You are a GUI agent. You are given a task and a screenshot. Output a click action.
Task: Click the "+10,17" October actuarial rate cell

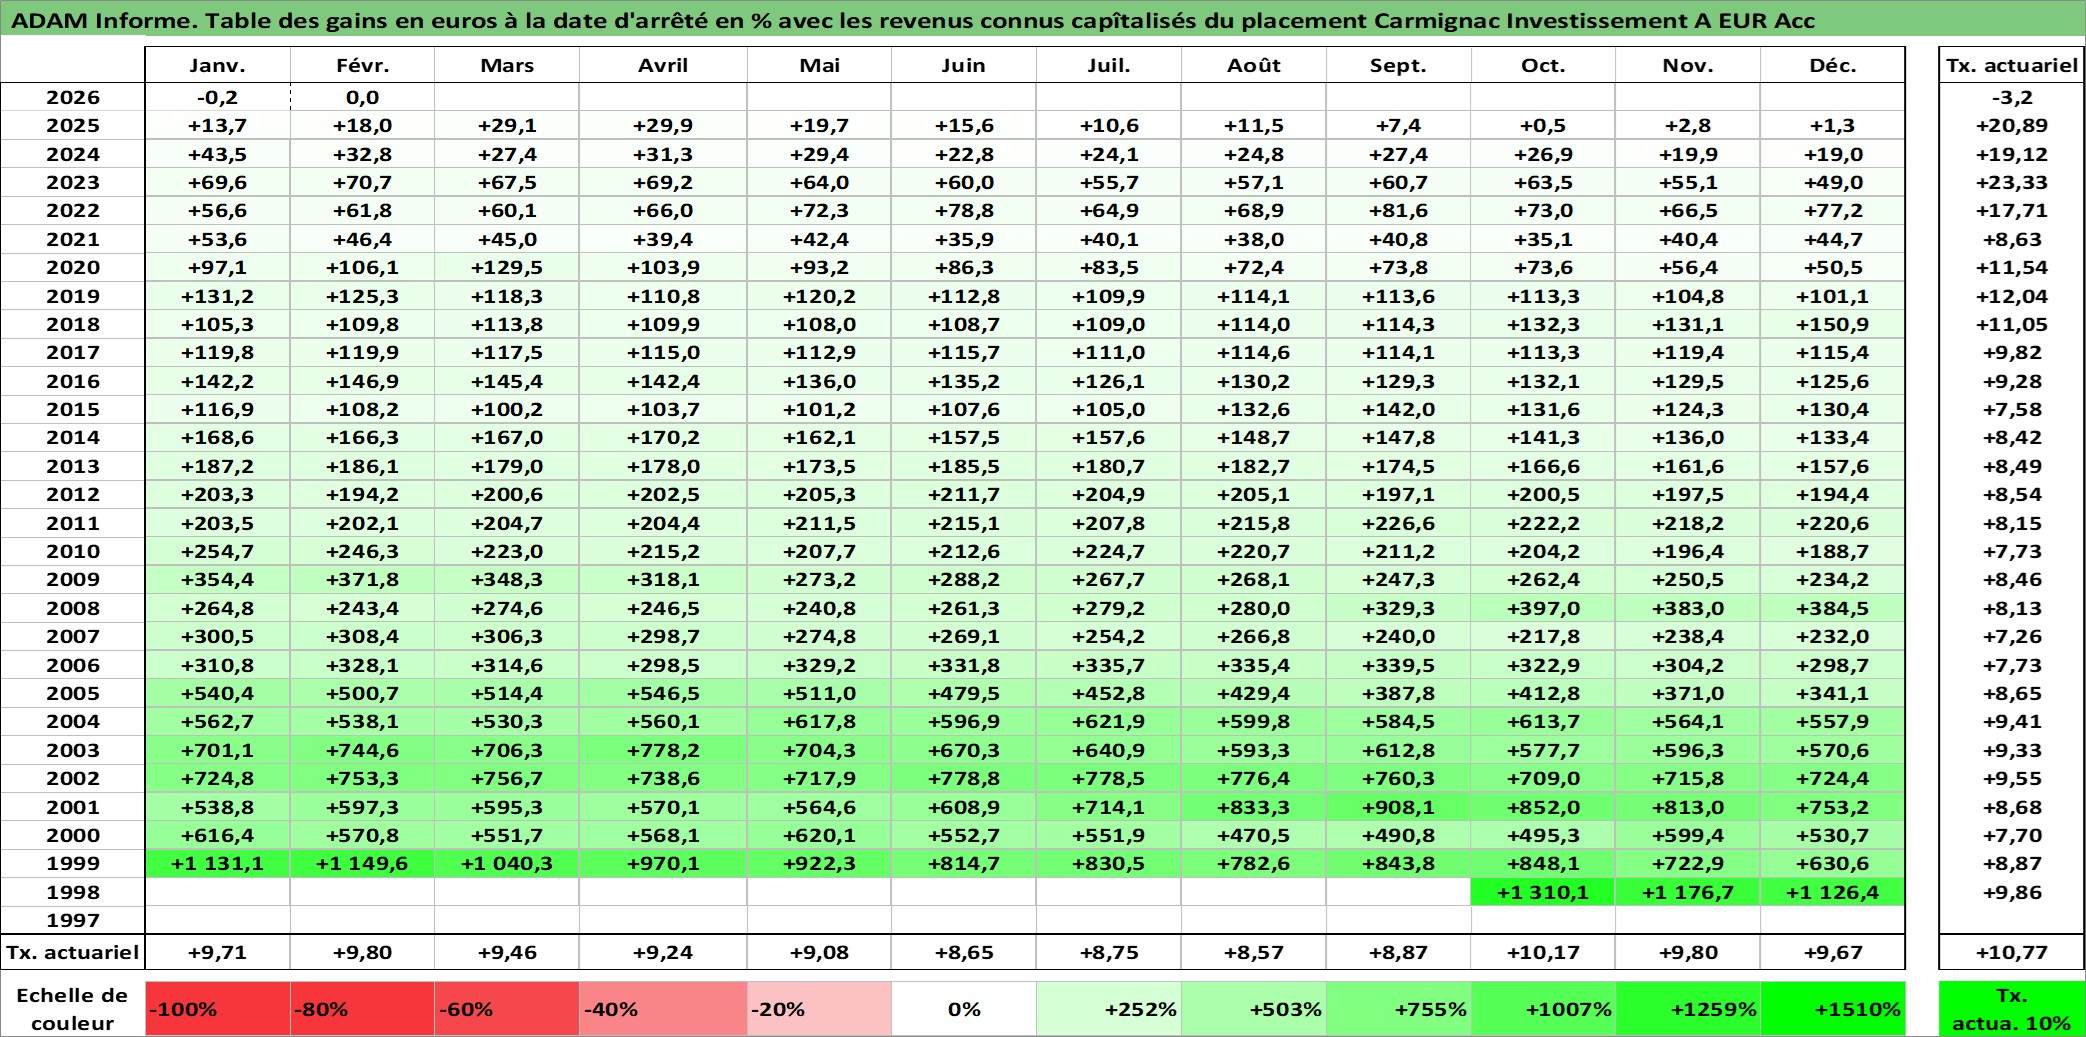(x=1543, y=952)
